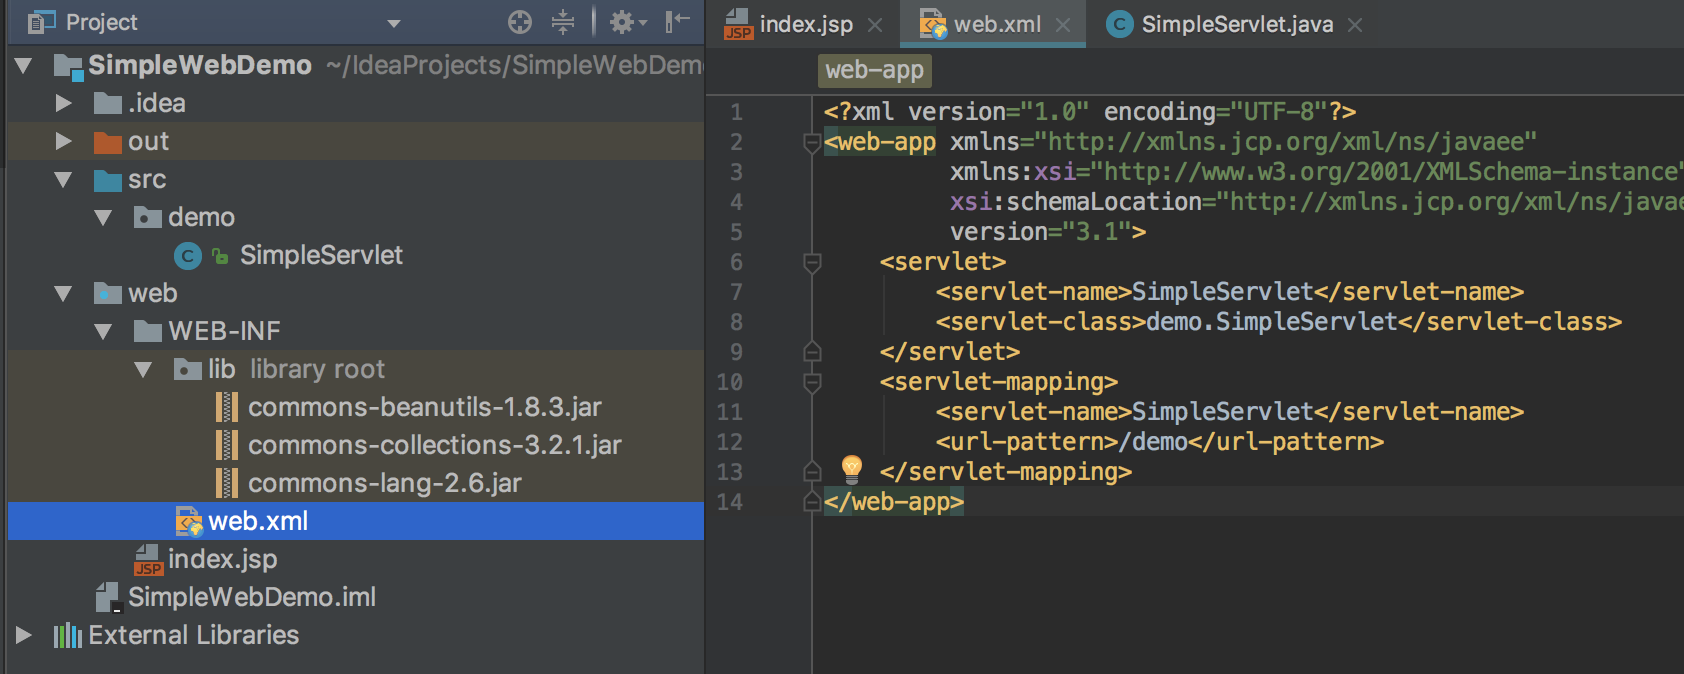Click the /demo url-pattern value
The height and width of the screenshot is (674, 1684).
click(x=1154, y=442)
